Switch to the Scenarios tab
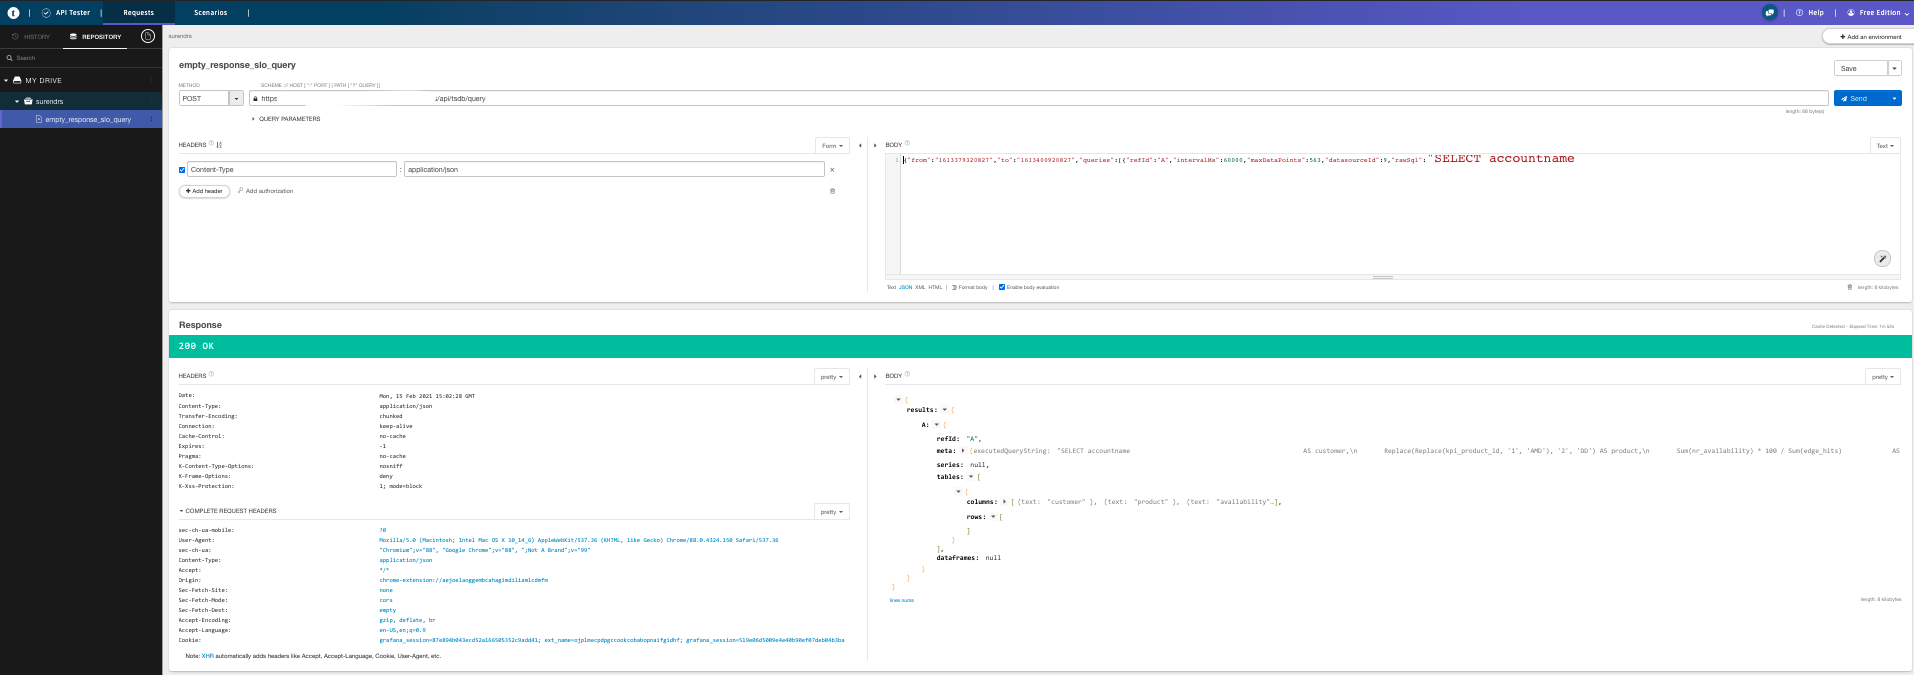Image resolution: width=1914 pixels, height=675 pixels. [x=210, y=13]
